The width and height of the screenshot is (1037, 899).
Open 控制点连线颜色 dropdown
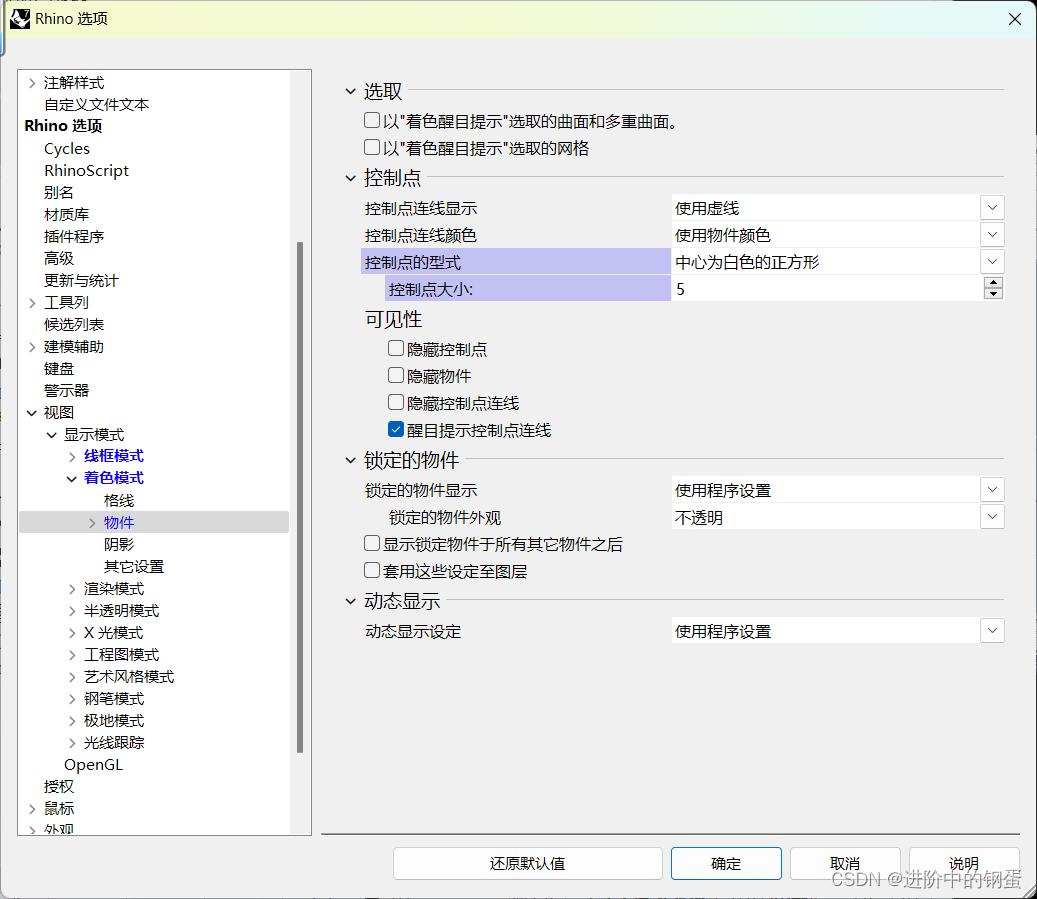[992, 235]
